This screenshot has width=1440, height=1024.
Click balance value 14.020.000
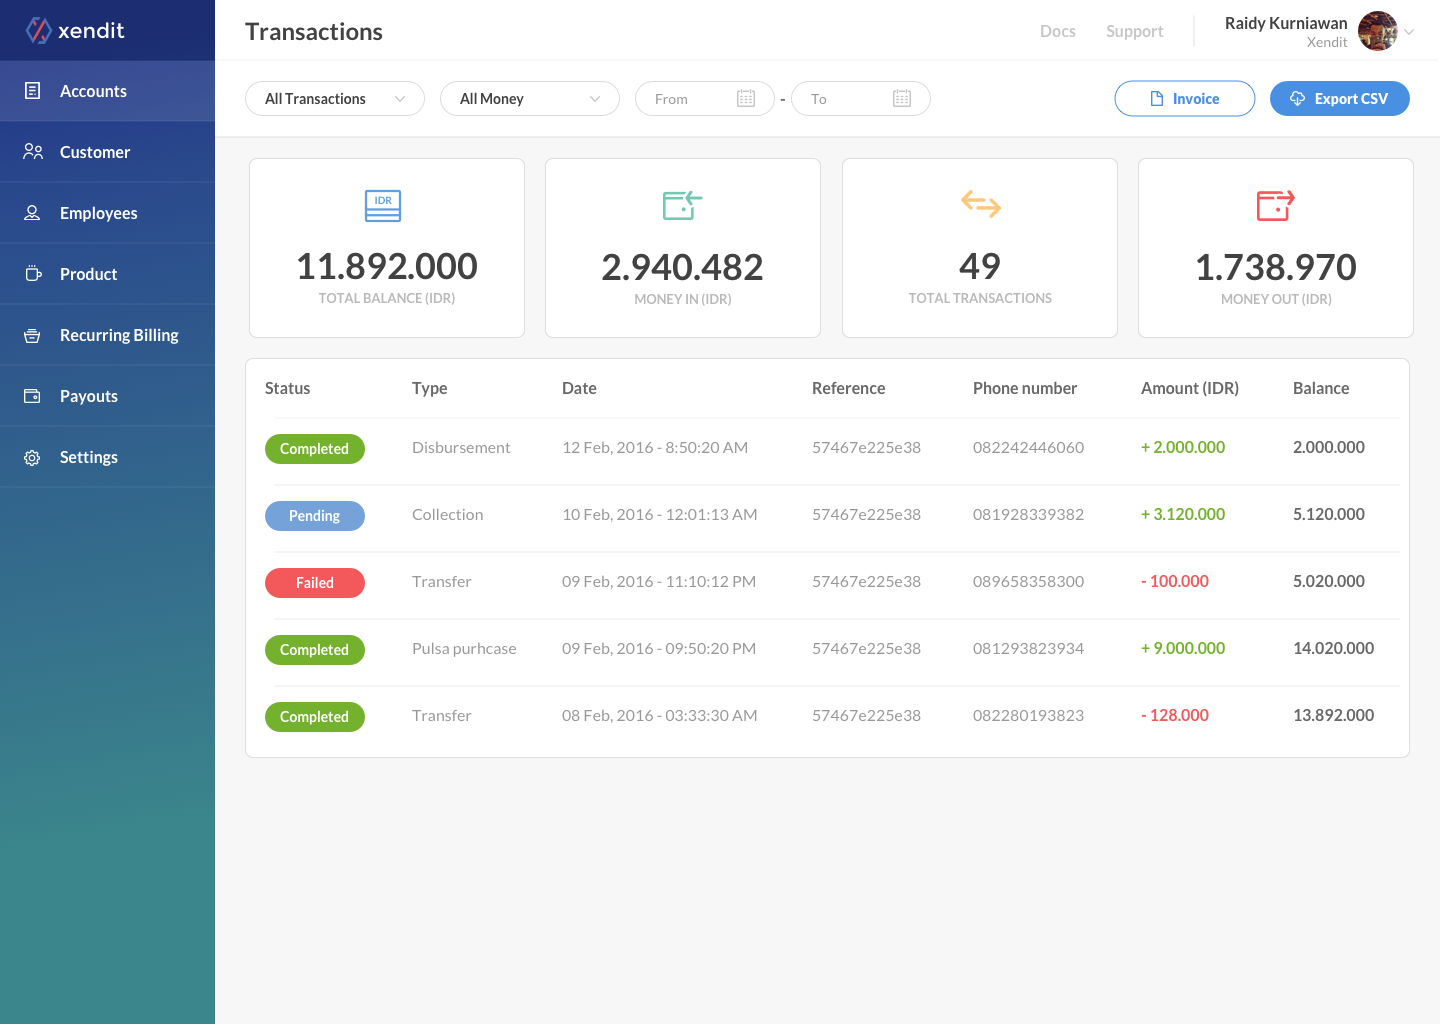coord(1334,648)
